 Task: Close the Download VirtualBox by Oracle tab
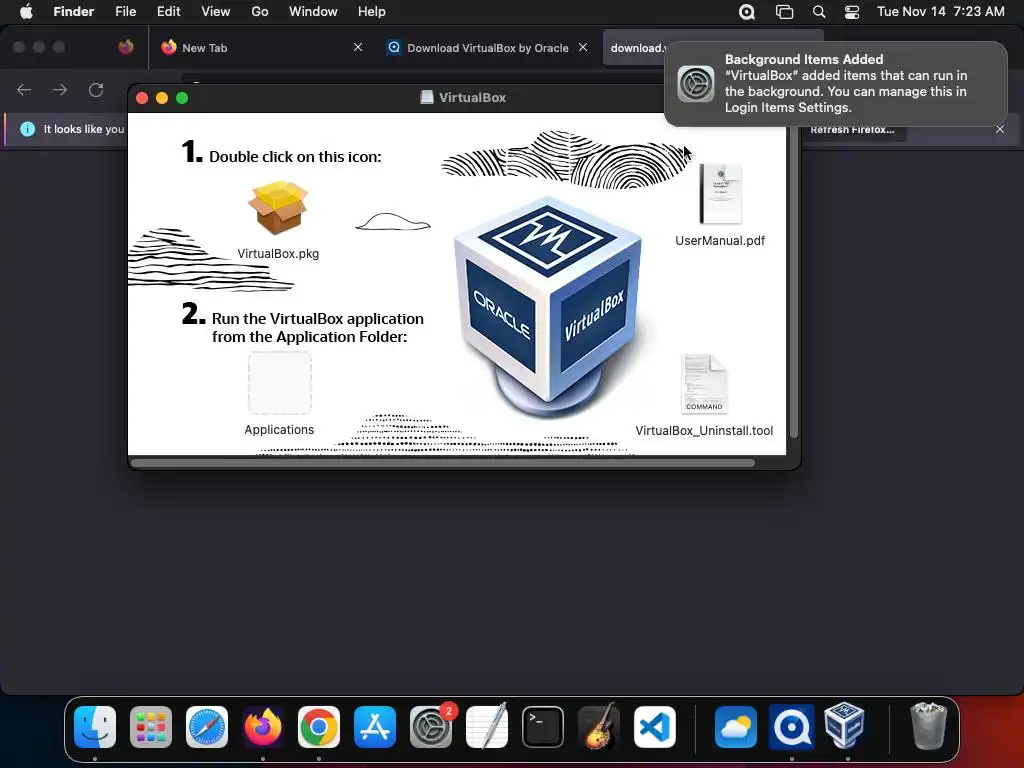click(x=583, y=47)
